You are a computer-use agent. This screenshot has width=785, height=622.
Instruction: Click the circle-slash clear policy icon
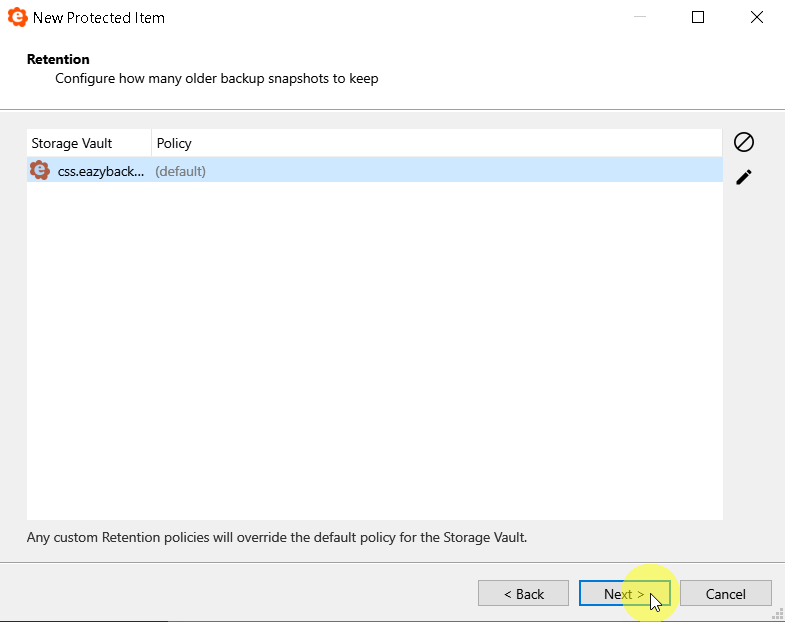coord(743,142)
